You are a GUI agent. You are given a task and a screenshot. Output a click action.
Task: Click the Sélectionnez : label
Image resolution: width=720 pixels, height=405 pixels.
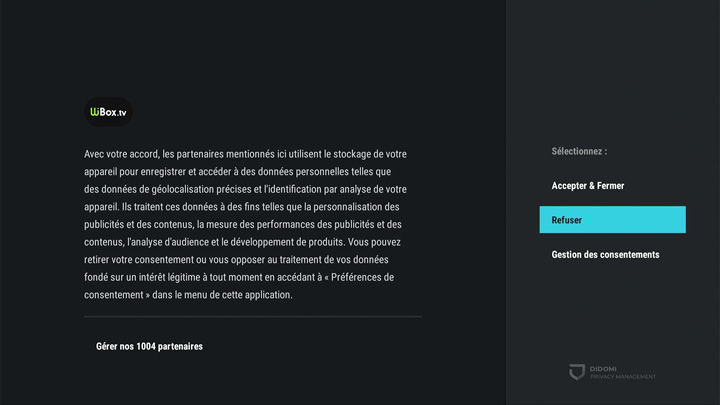pyautogui.click(x=579, y=152)
